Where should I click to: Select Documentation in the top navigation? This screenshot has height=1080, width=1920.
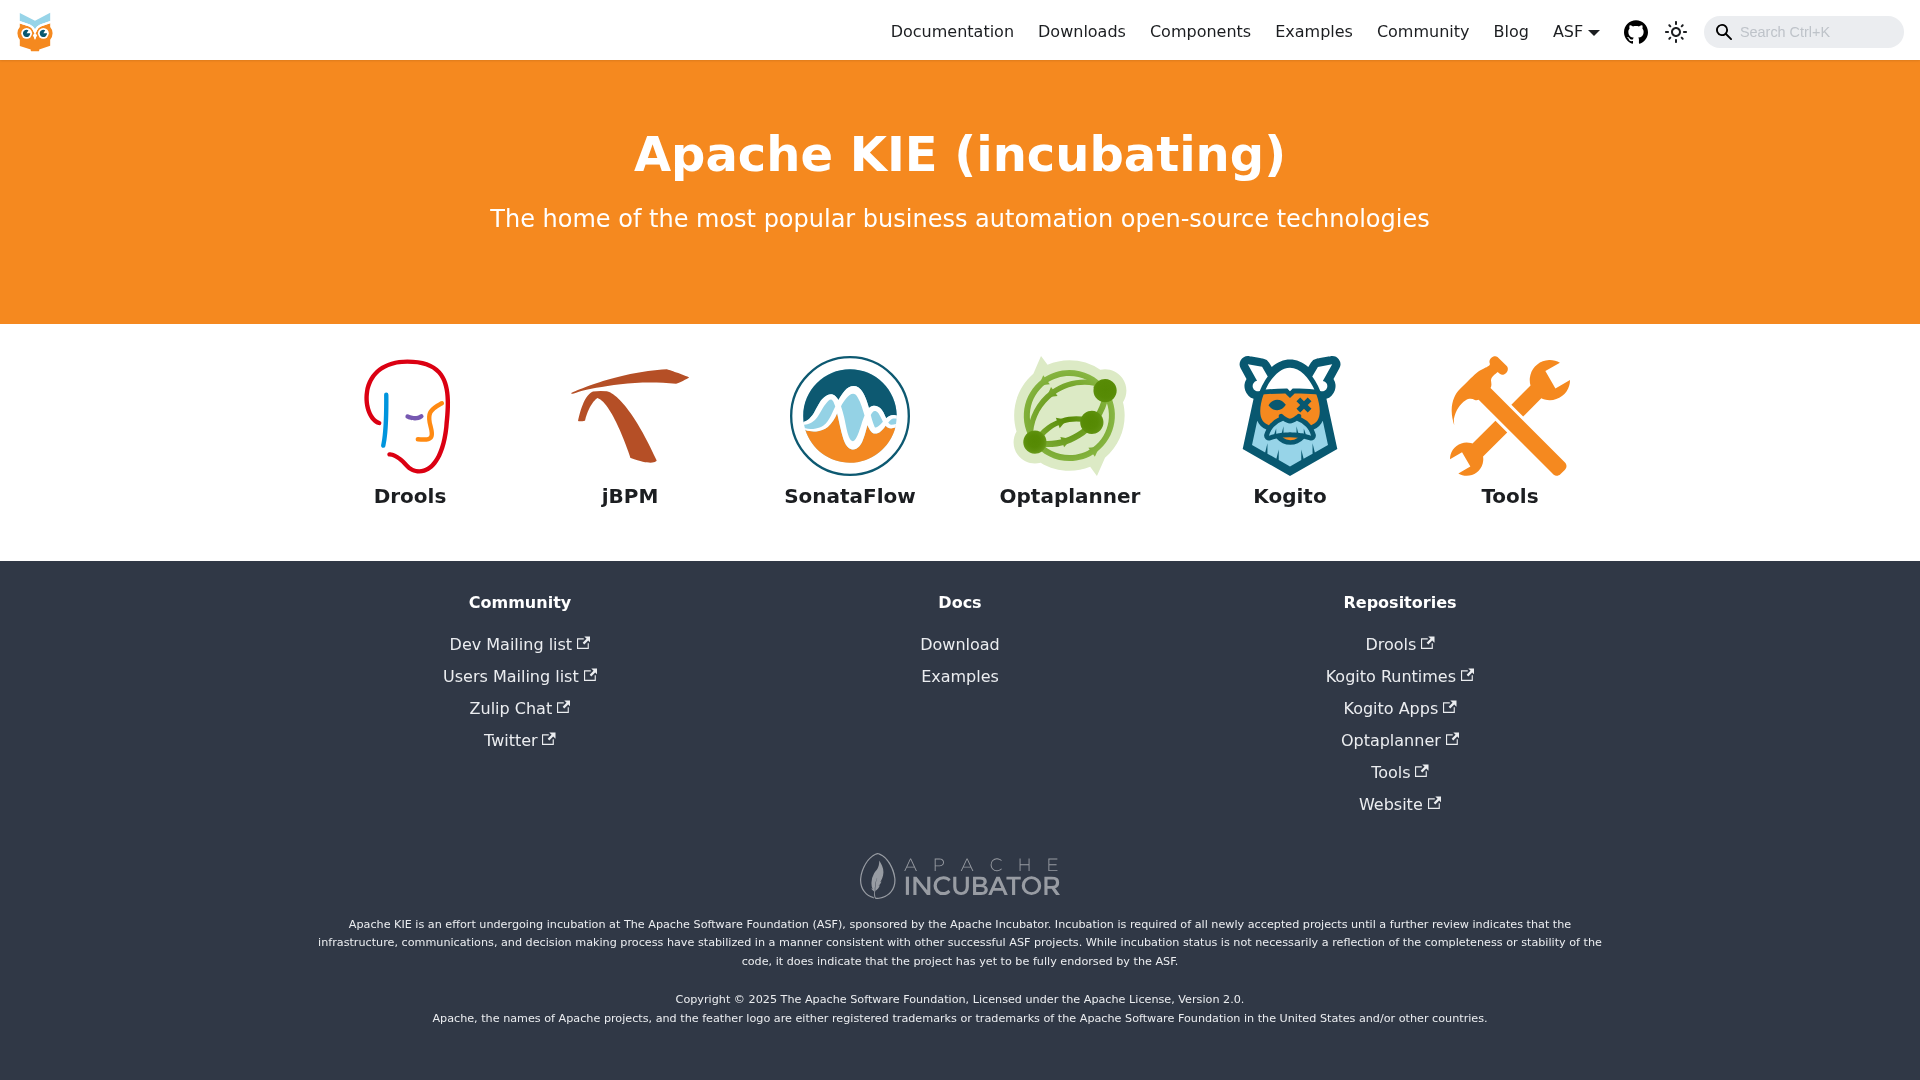pyautogui.click(x=952, y=31)
